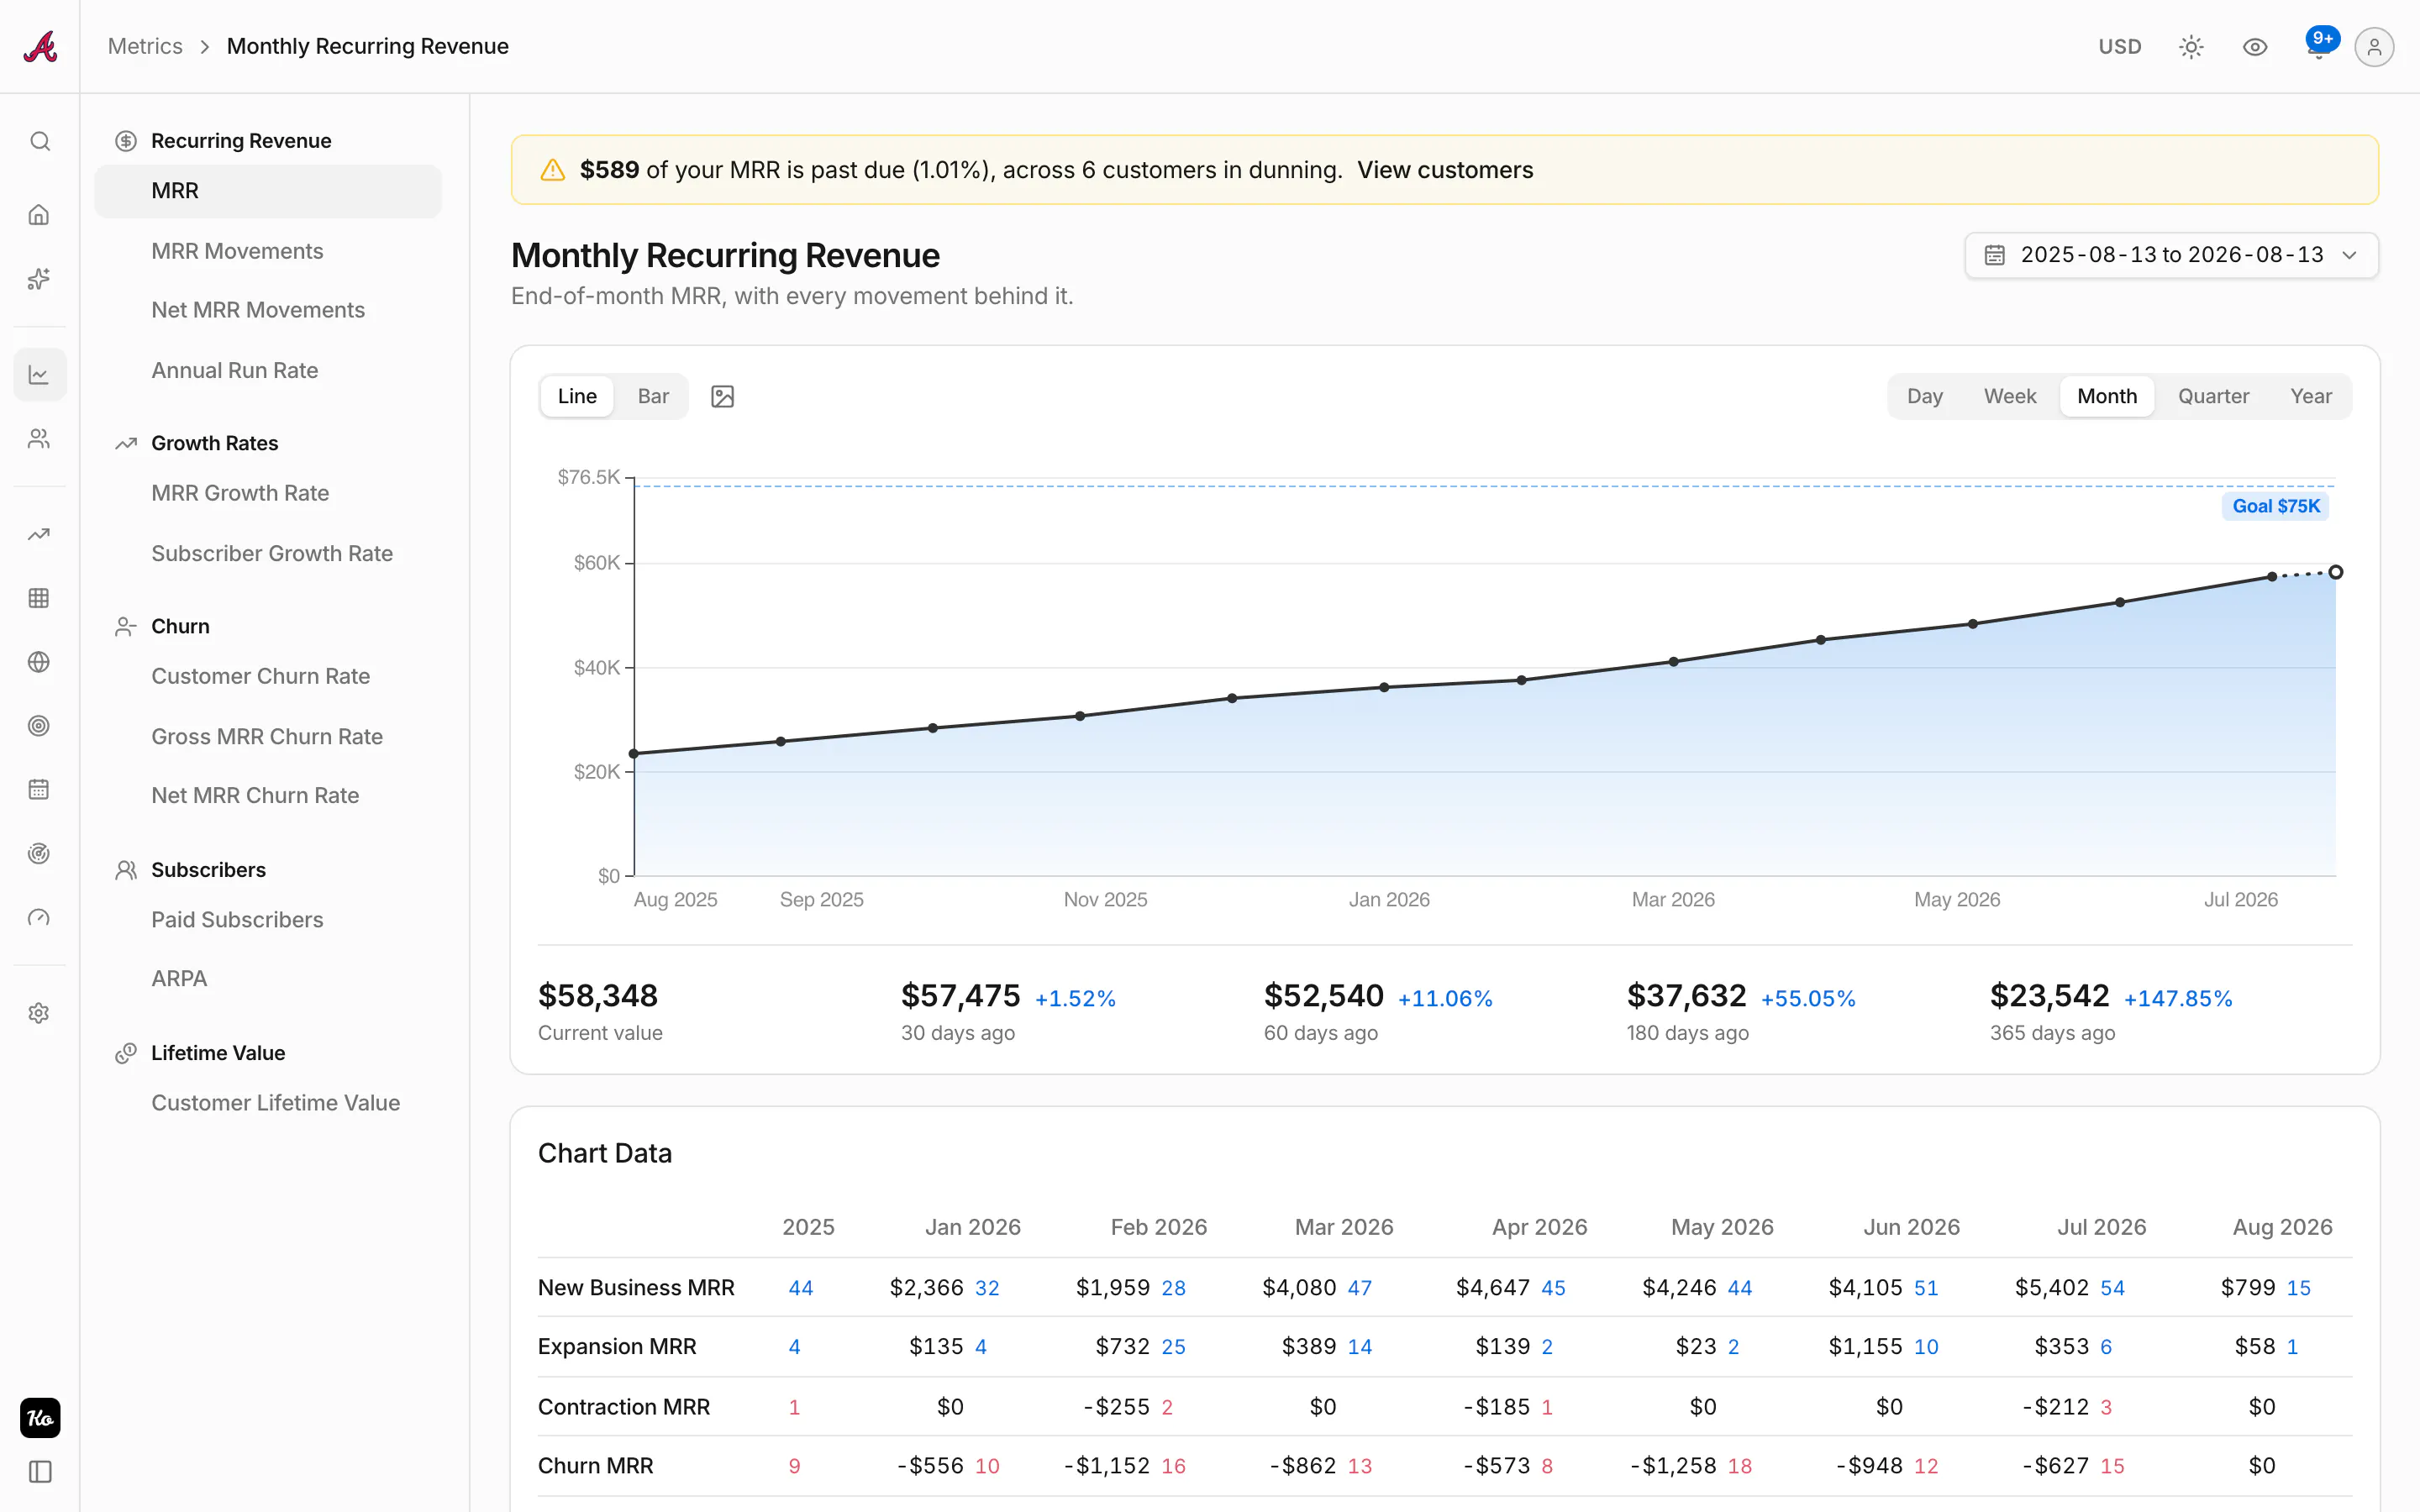Click Jul 2026 New Business MRR value $5,402

(x=2051, y=1287)
